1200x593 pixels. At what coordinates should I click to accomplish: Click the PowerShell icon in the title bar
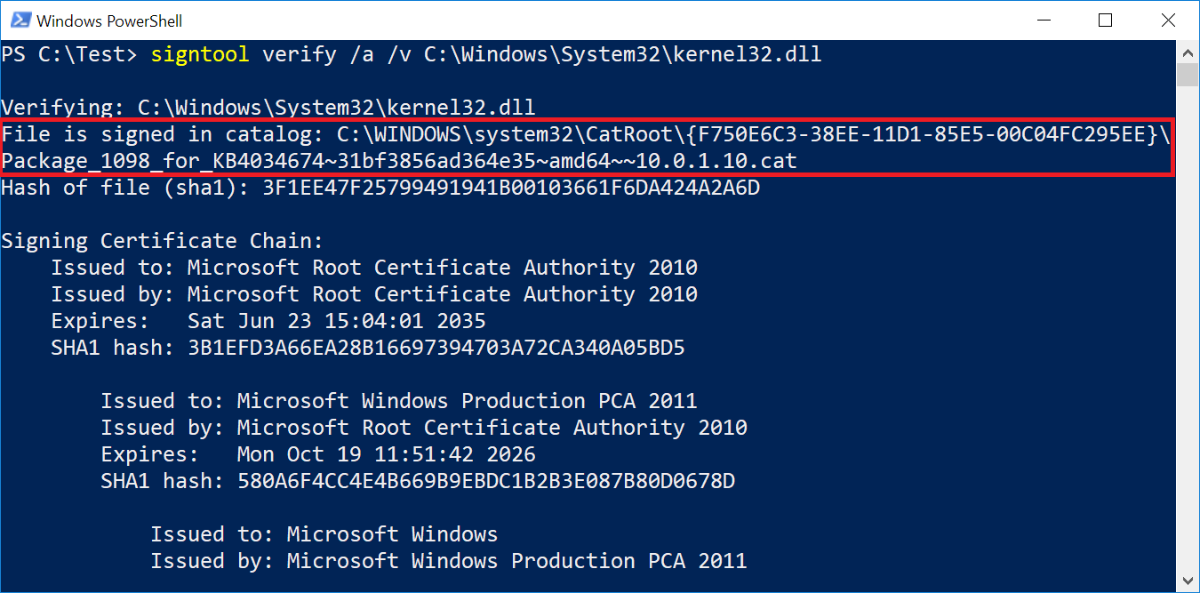[18, 20]
